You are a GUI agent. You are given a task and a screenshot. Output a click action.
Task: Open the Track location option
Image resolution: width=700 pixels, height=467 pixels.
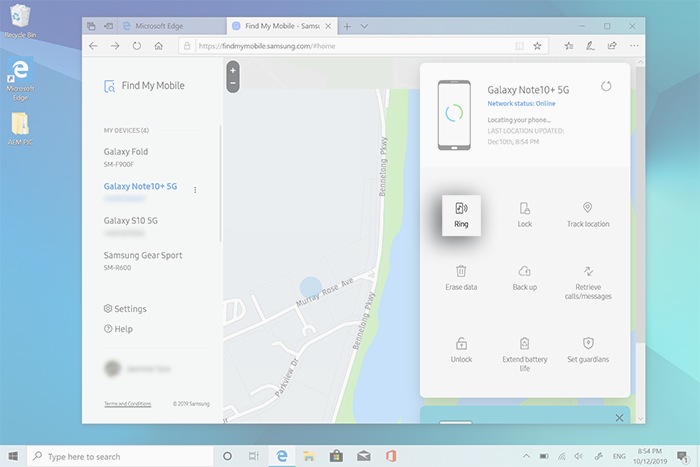pyautogui.click(x=588, y=215)
